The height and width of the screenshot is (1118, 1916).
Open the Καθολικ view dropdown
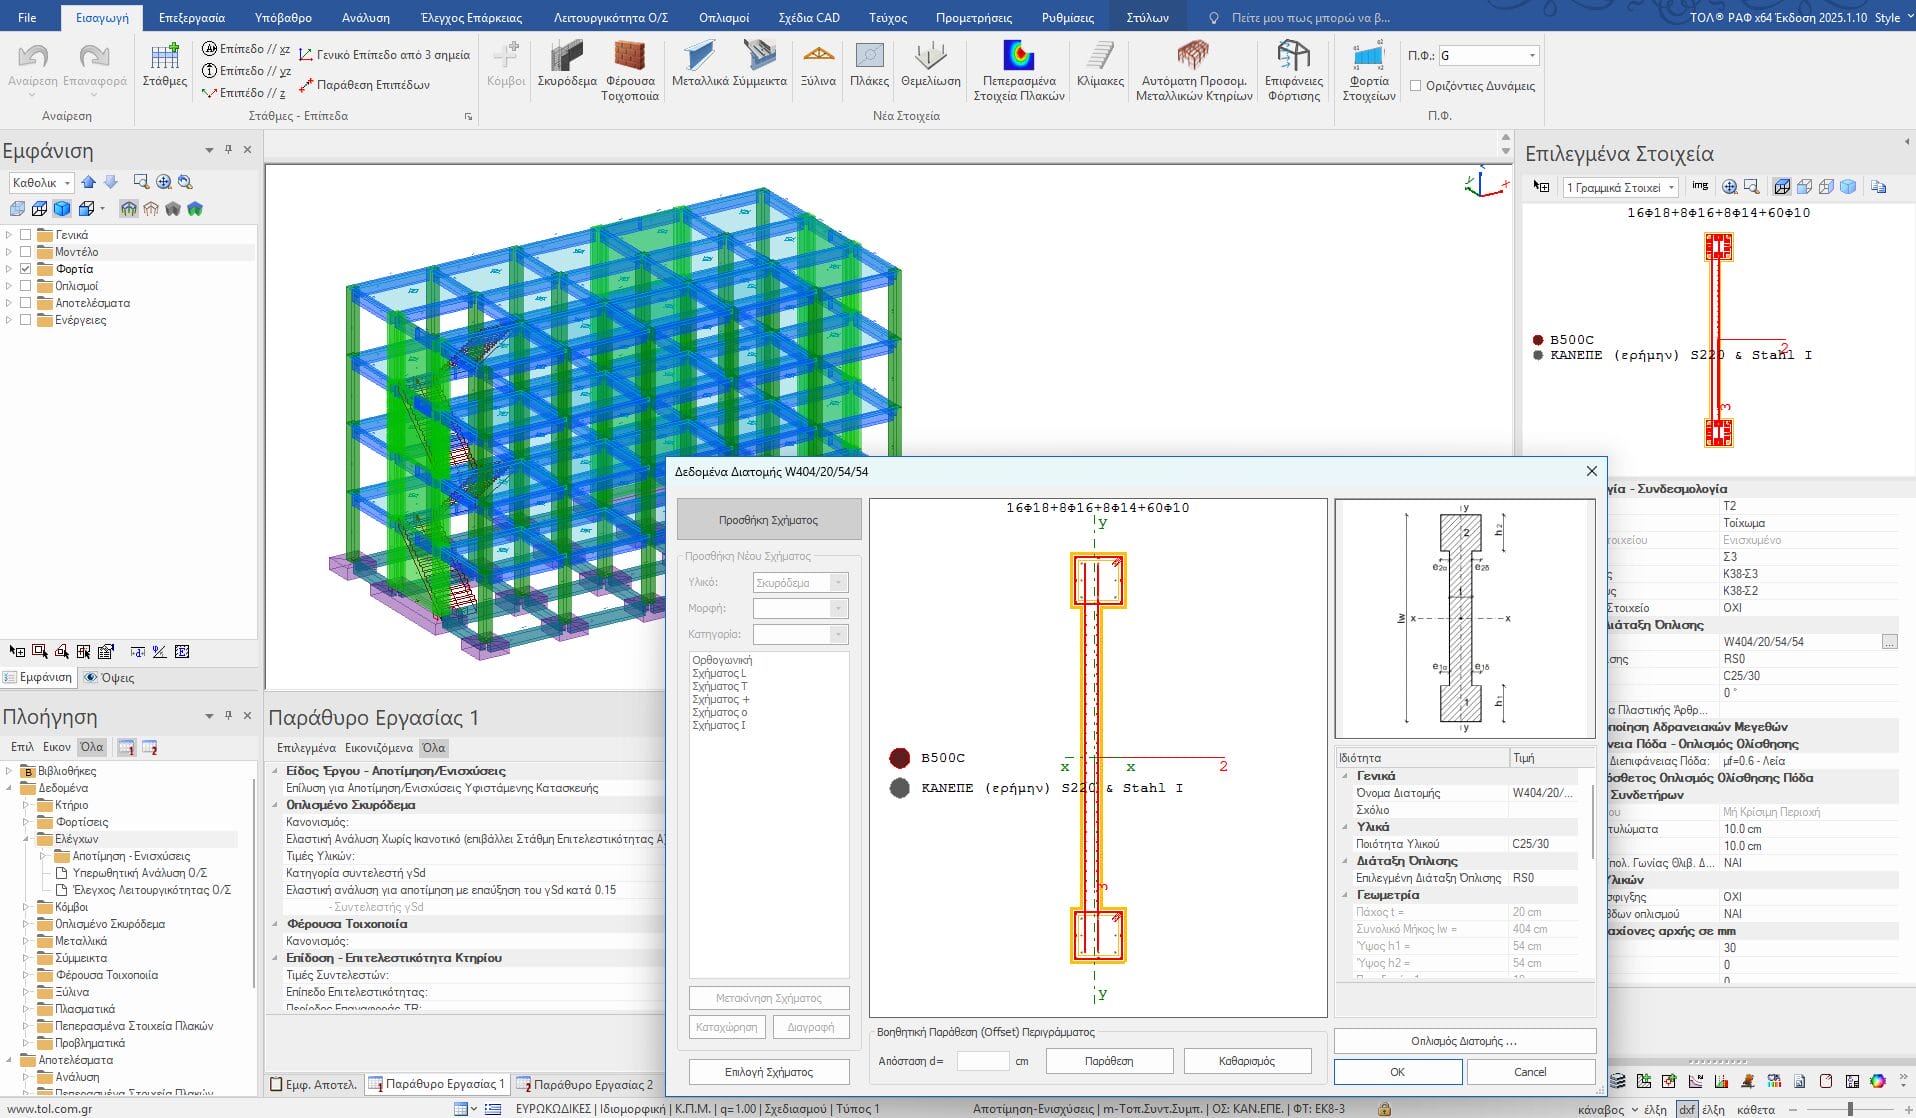[67, 183]
